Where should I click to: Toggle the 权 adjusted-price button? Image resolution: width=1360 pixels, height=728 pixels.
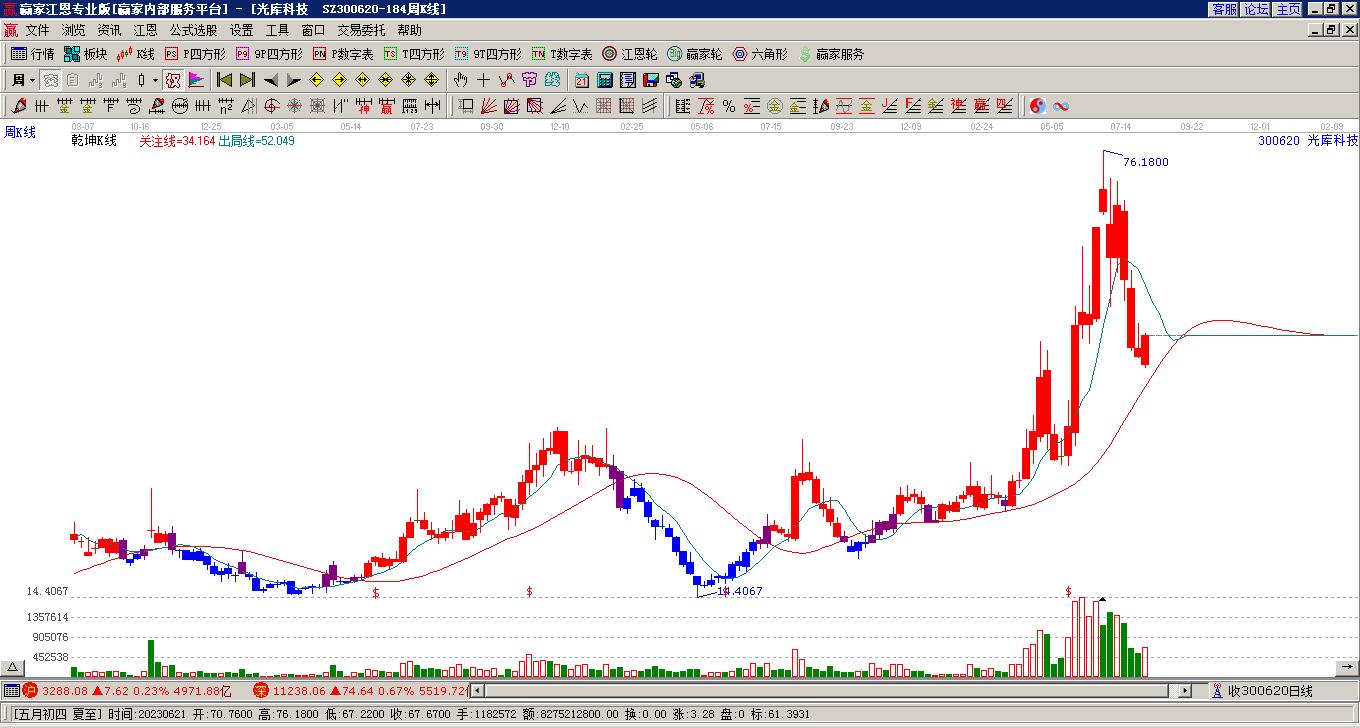pyautogui.click(x=173, y=80)
